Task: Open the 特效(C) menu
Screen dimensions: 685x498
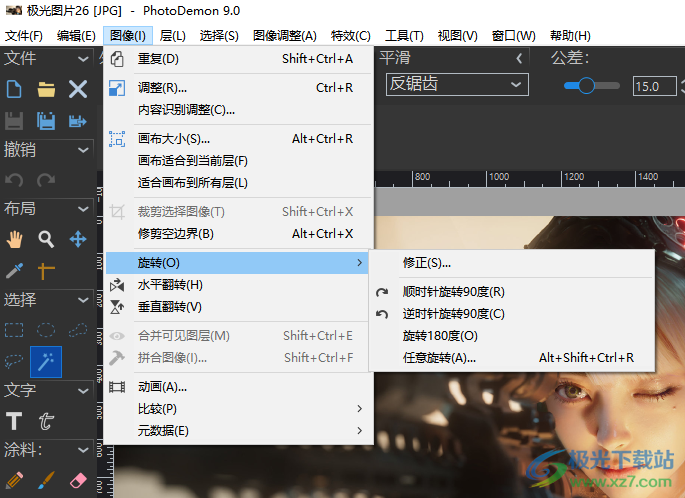Action: [x=351, y=35]
